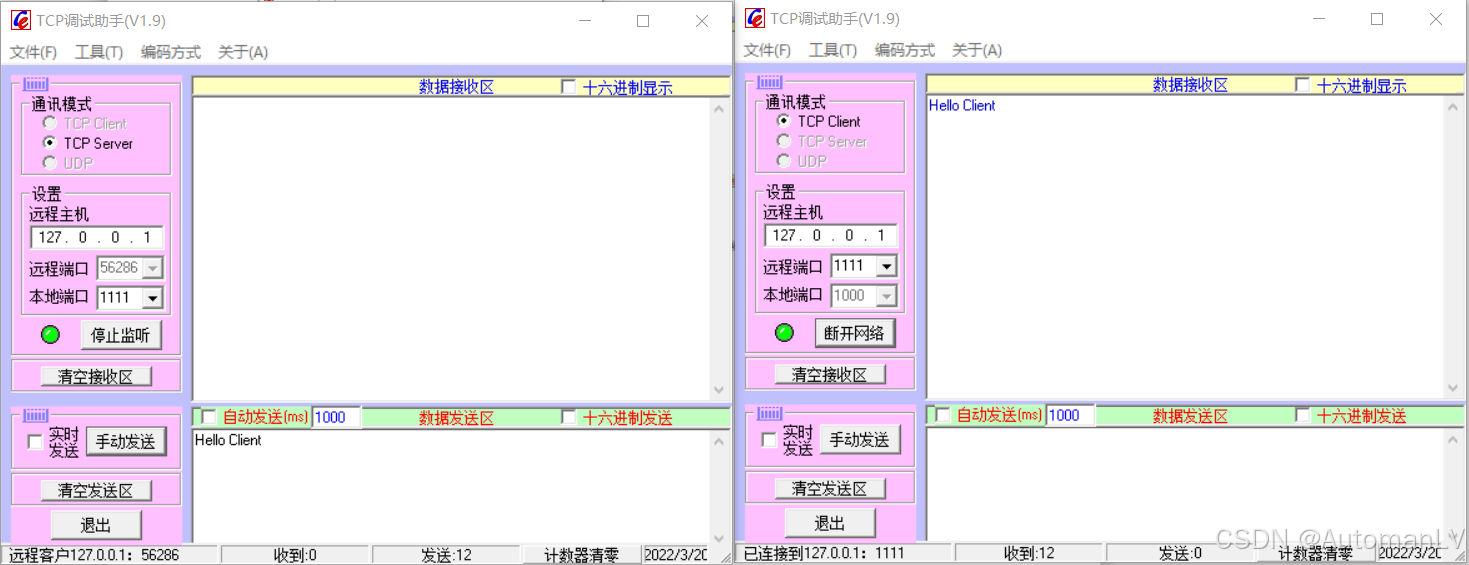Open 远程端口 1111 dropdown in right window

(886, 266)
